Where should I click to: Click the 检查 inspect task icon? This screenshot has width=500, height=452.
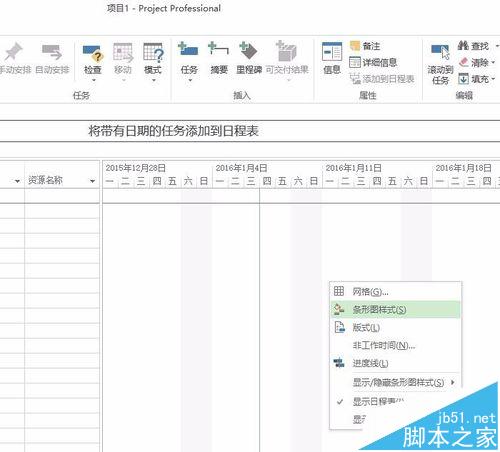click(92, 63)
